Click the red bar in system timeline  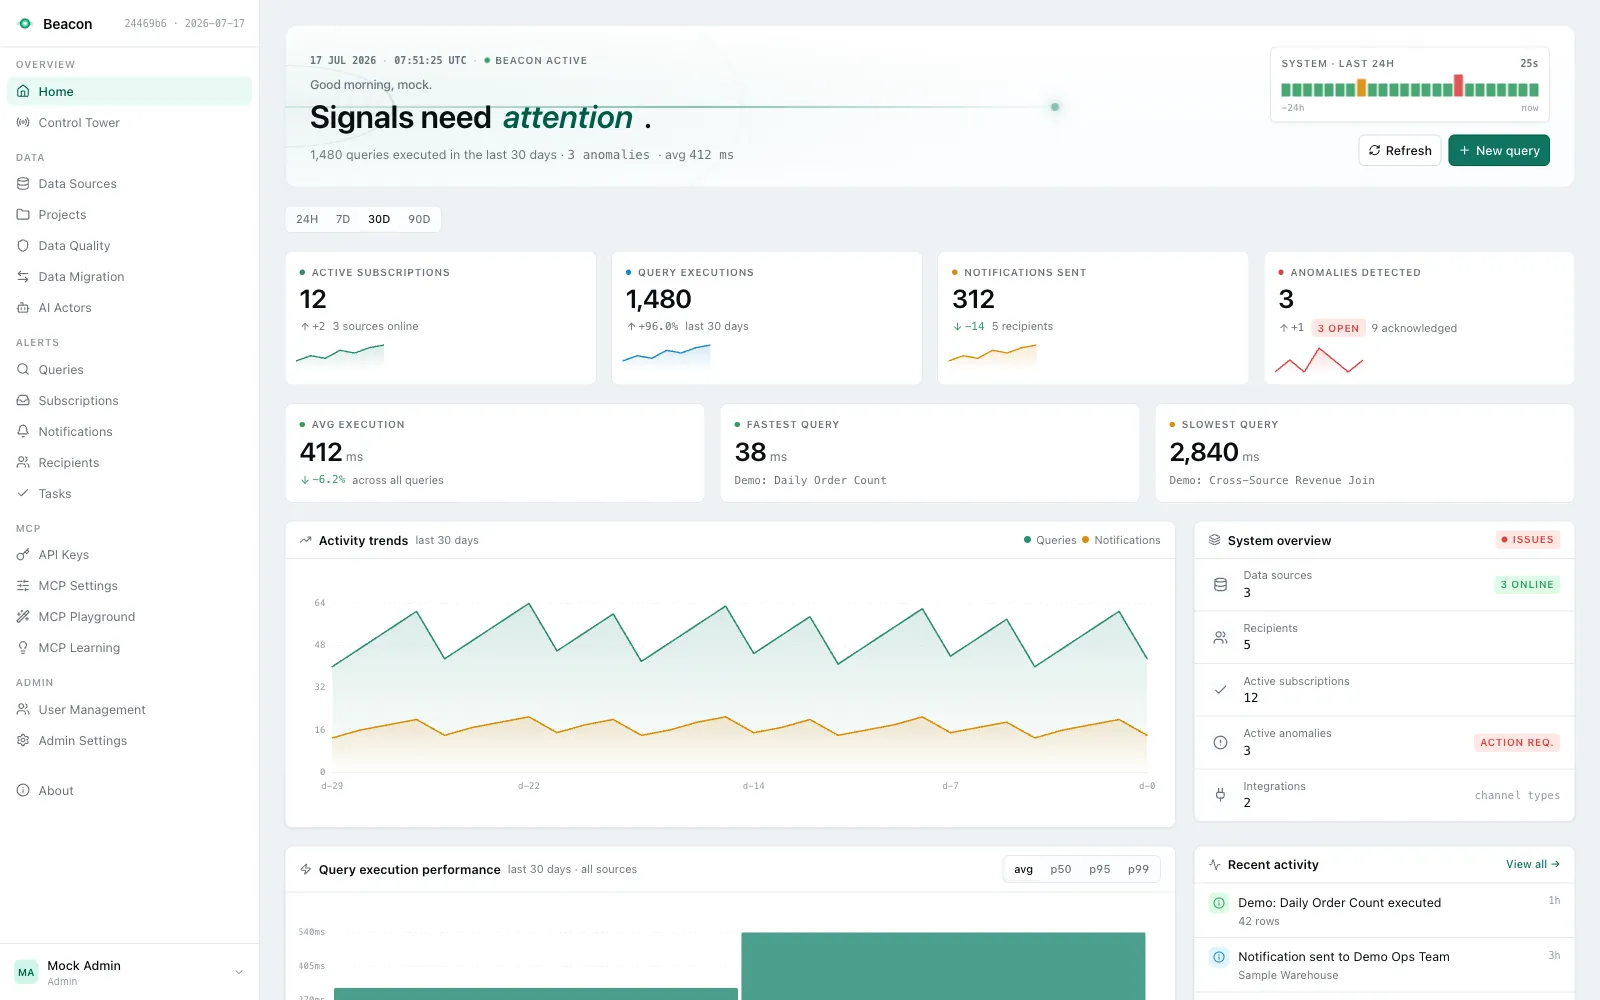(1459, 85)
